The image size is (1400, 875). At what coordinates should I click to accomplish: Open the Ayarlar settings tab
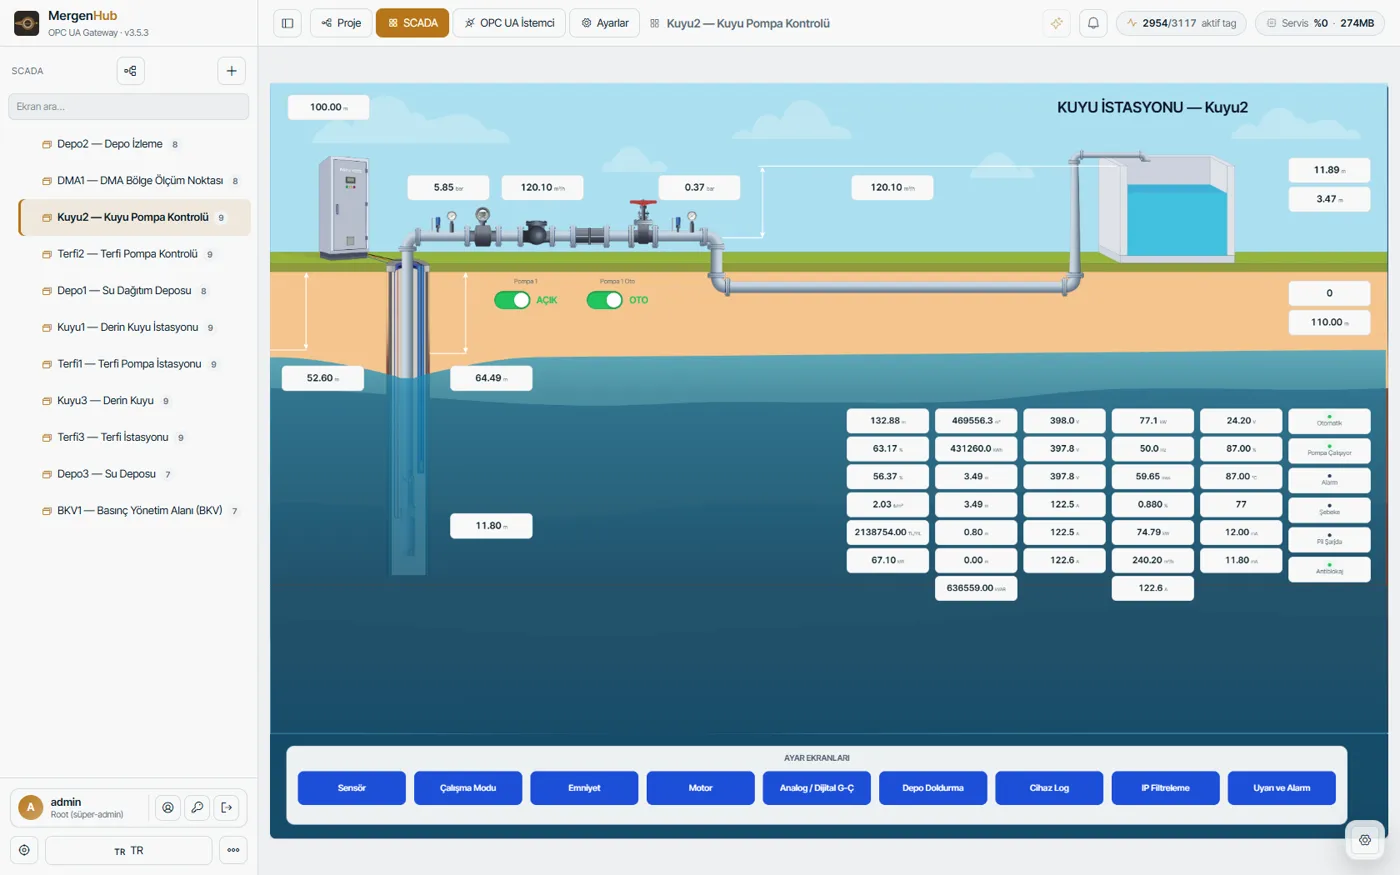(x=604, y=23)
